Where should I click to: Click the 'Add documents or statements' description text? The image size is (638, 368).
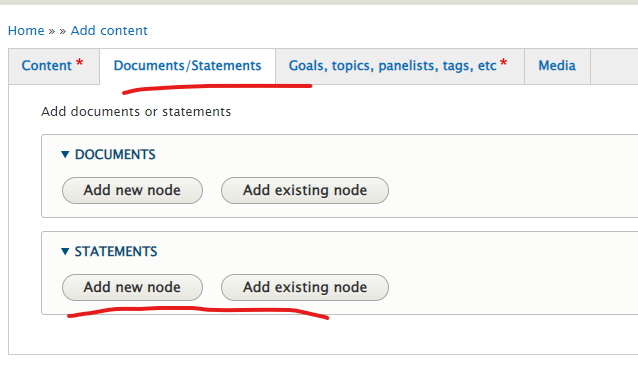(136, 112)
